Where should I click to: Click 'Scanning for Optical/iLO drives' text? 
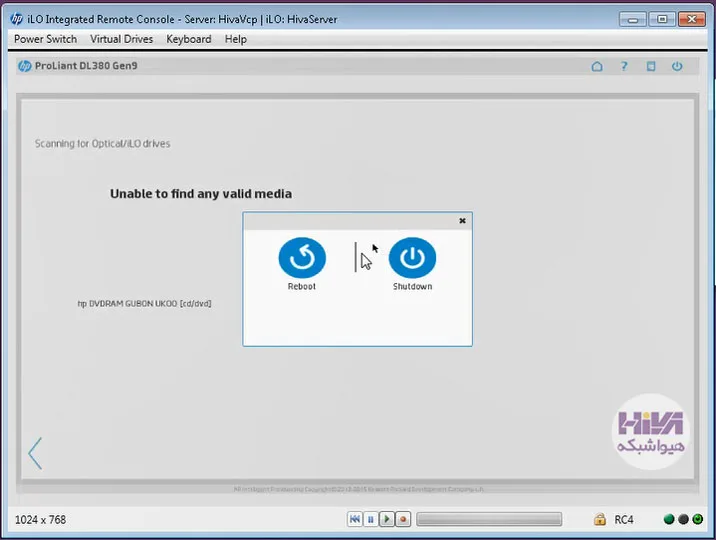[x=103, y=144]
